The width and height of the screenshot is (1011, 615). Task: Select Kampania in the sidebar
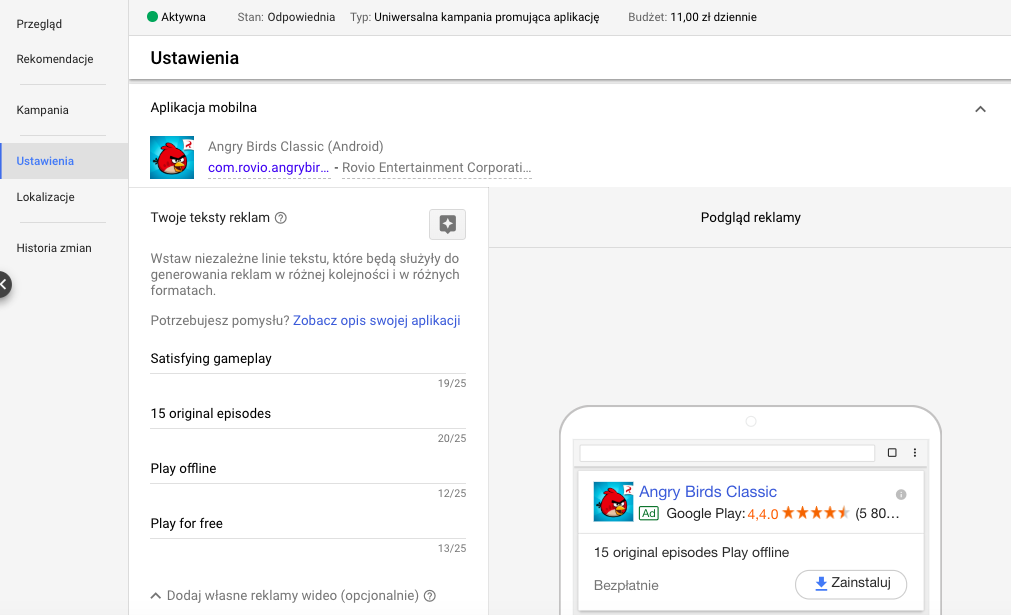[43, 110]
